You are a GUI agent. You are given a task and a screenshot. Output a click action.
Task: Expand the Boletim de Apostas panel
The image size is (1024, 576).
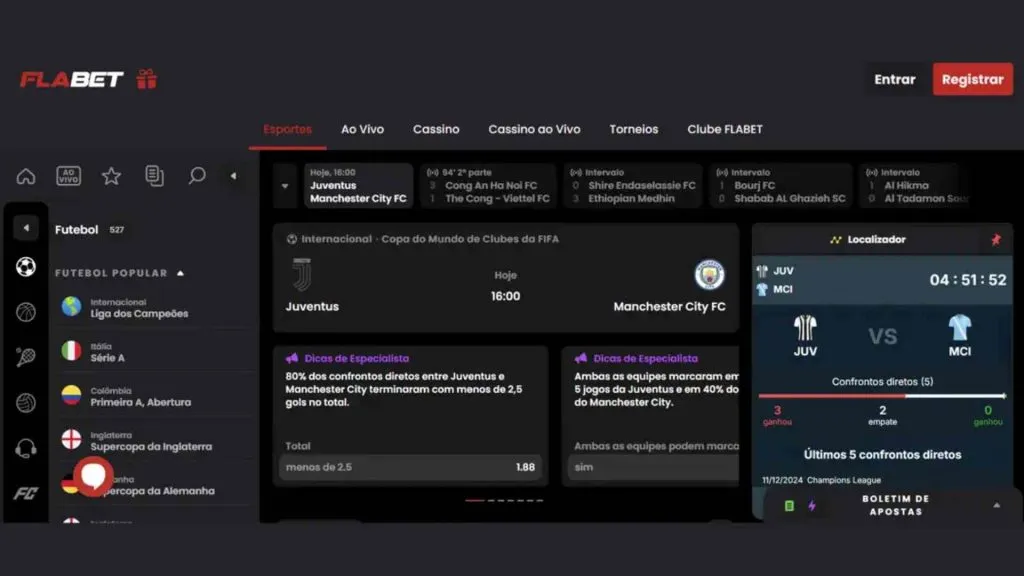tap(996, 505)
